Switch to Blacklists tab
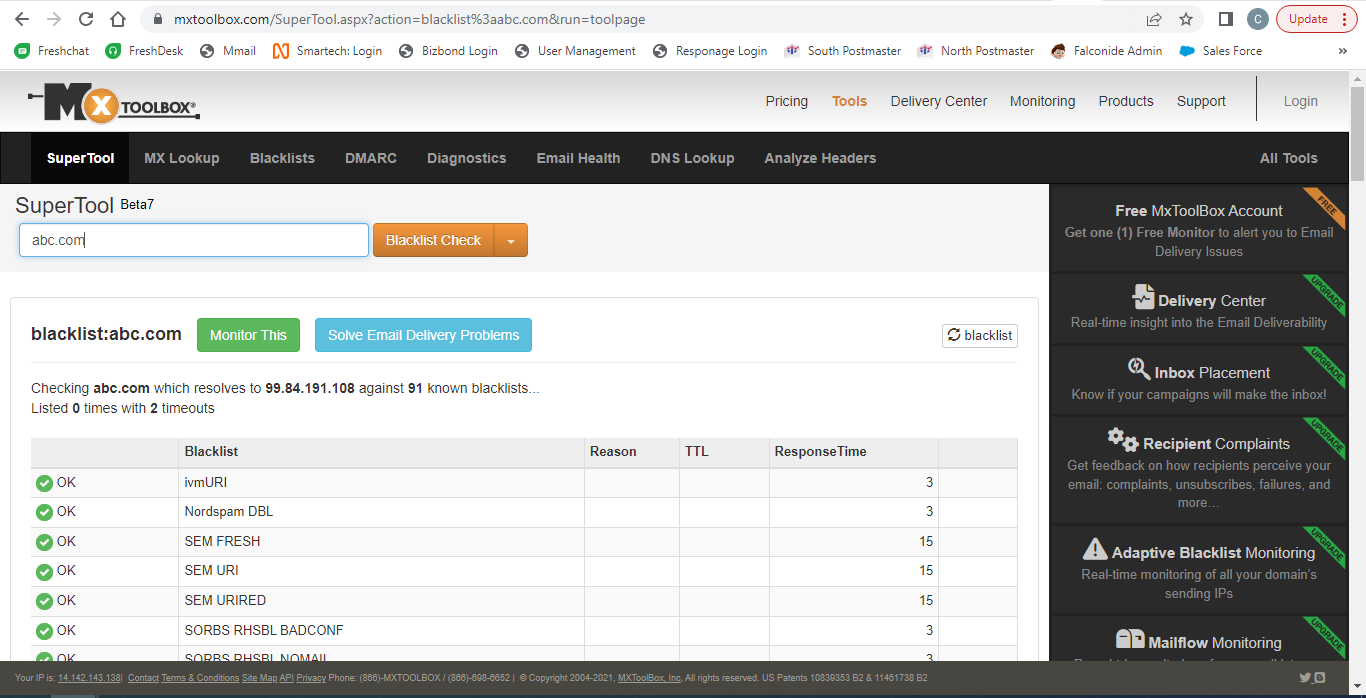 click(x=282, y=158)
